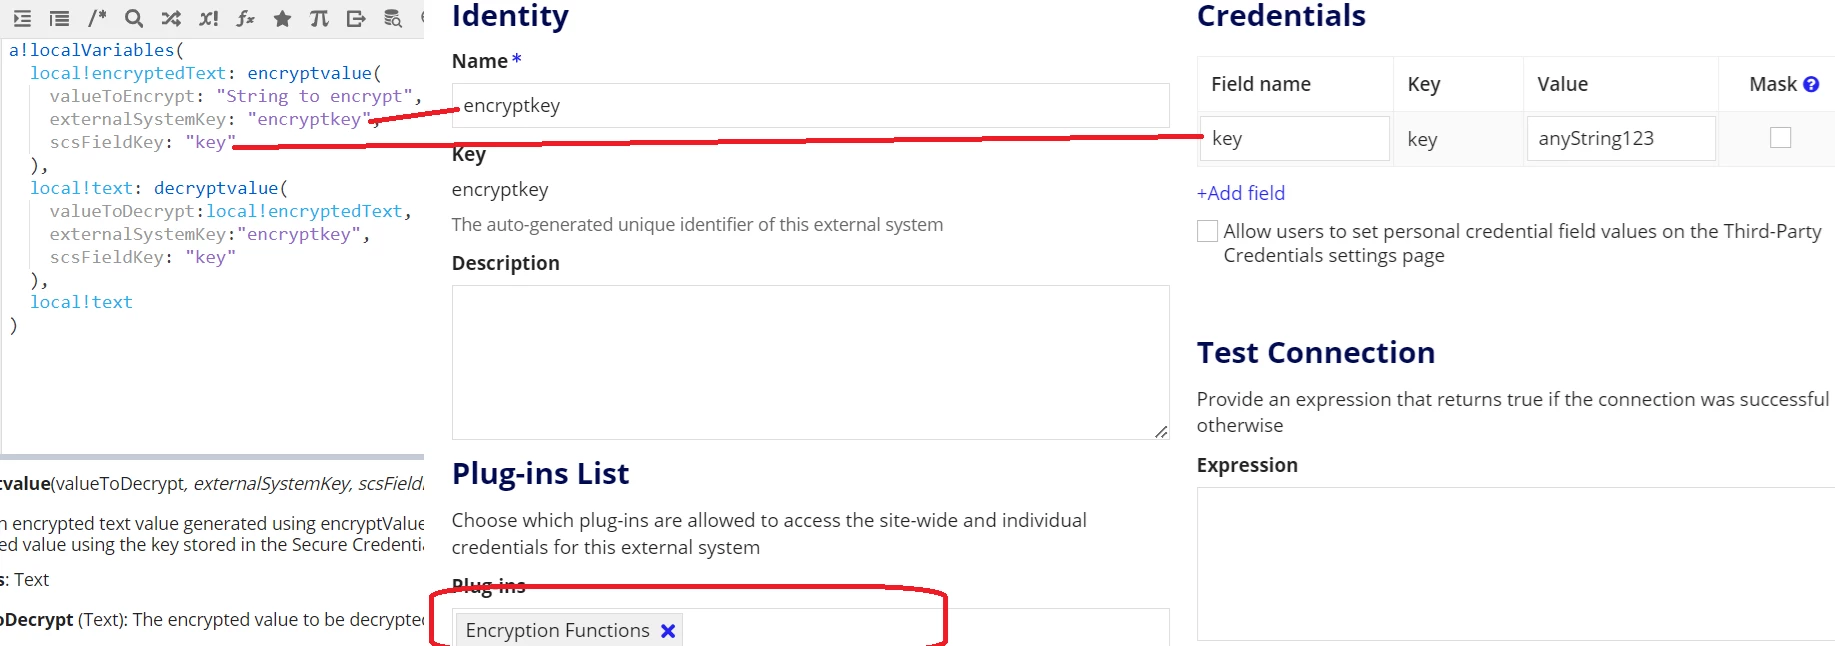Click the pi constant toolbar icon

pyautogui.click(x=319, y=18)
